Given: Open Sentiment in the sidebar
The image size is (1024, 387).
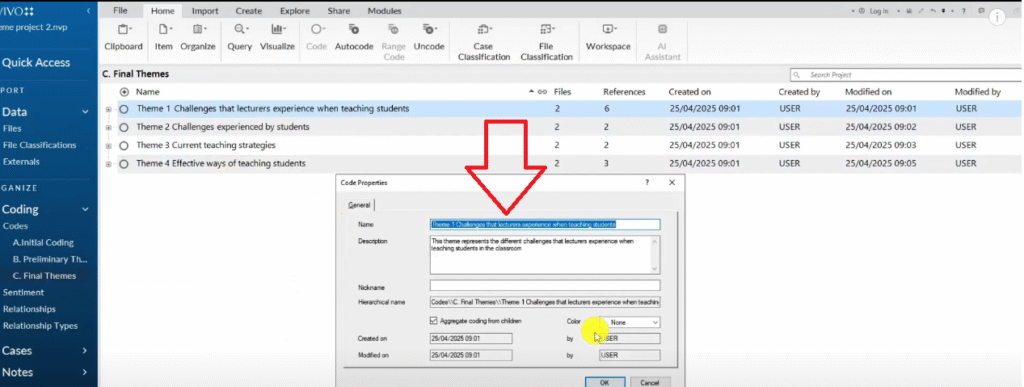Looking at the screenshot, I should click(24, 292).
